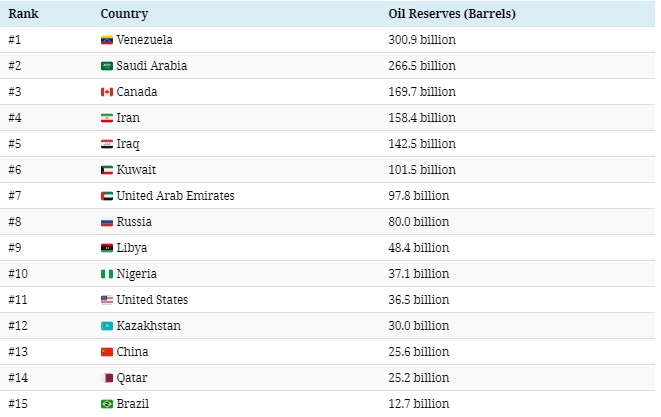Click the Brazil flag icon
Viewport: 661px width, 417px height.
(x=107, y=404)
